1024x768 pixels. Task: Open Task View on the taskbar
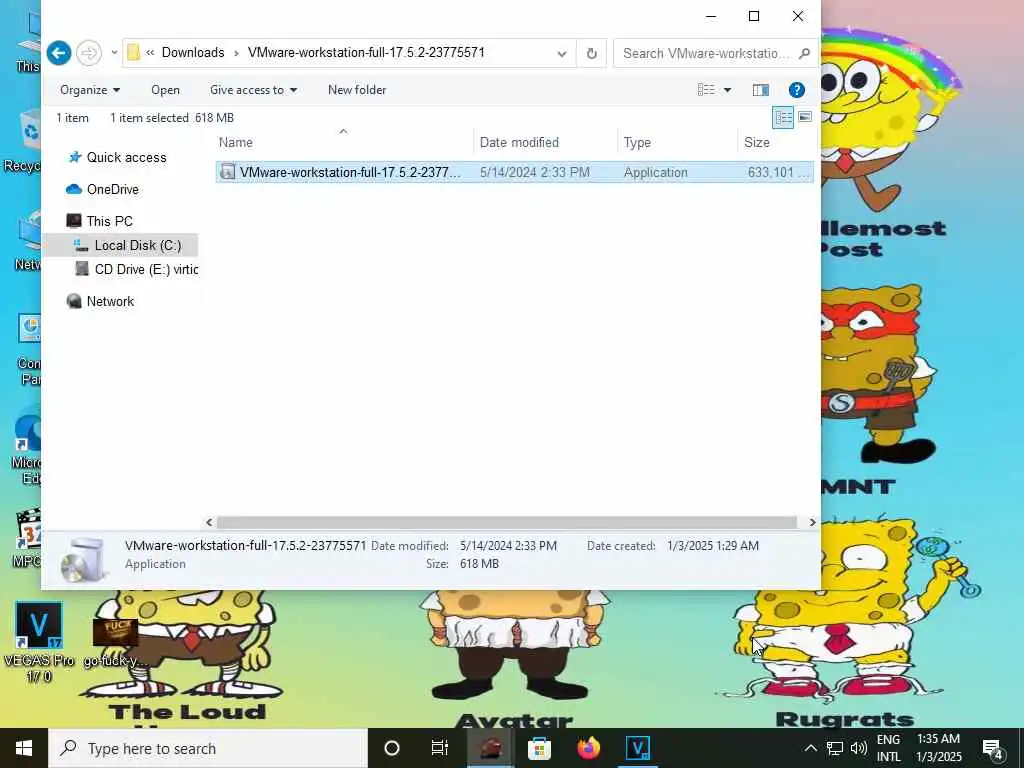pos(440,748)
